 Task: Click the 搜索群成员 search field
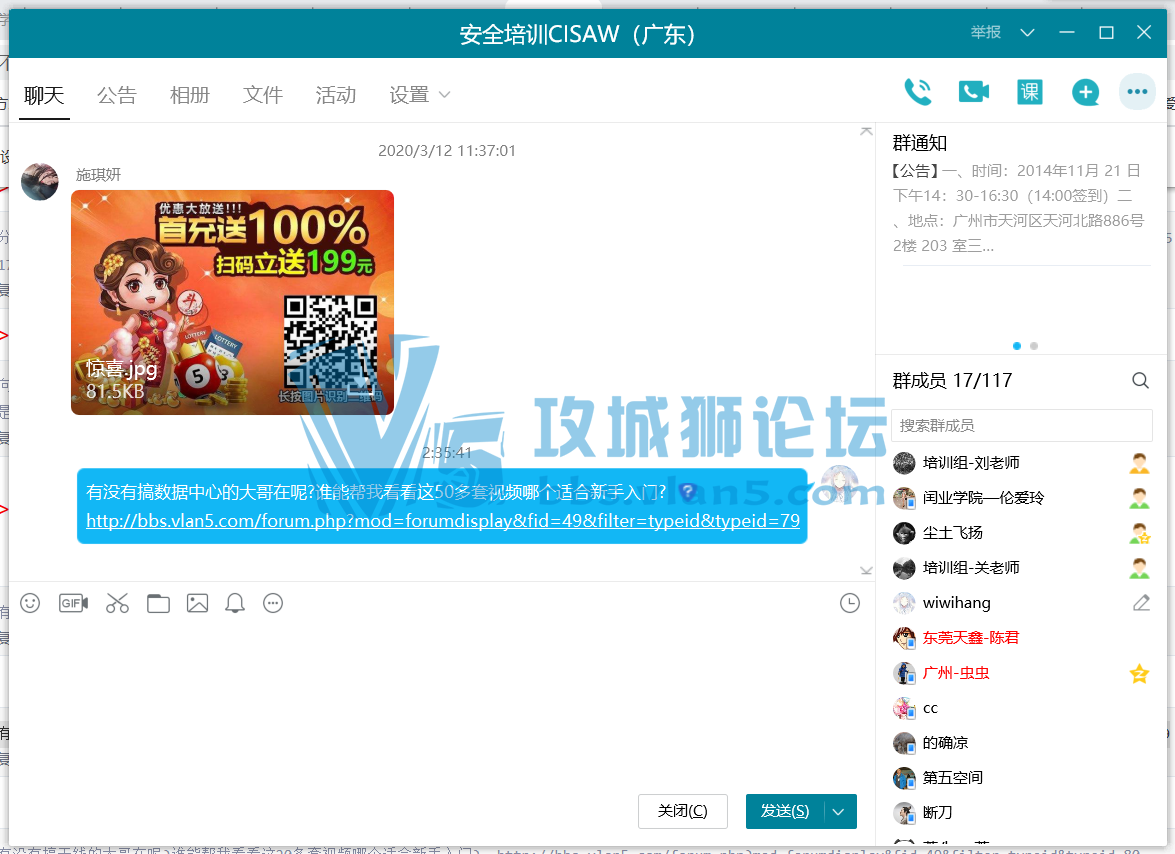[1020, 425]
